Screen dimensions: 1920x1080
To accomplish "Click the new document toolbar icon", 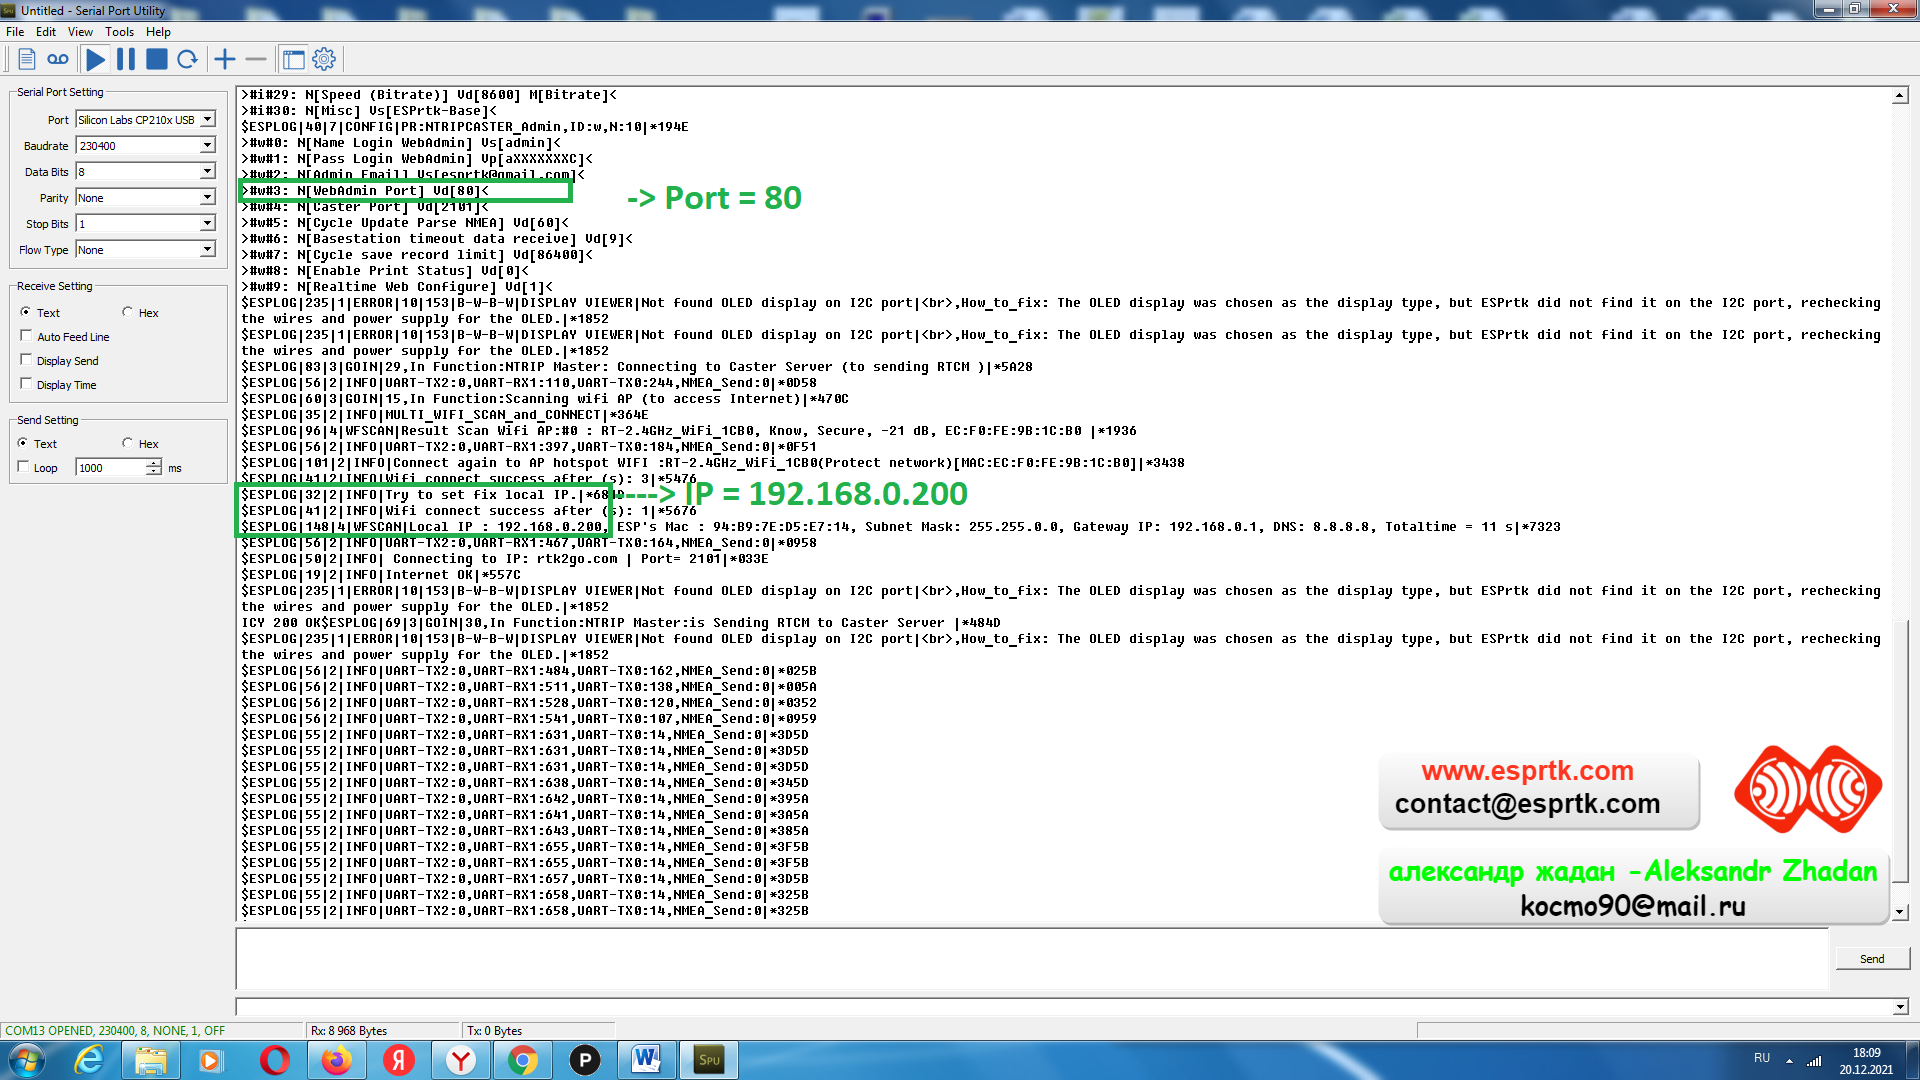I will [x=27, y=60].
